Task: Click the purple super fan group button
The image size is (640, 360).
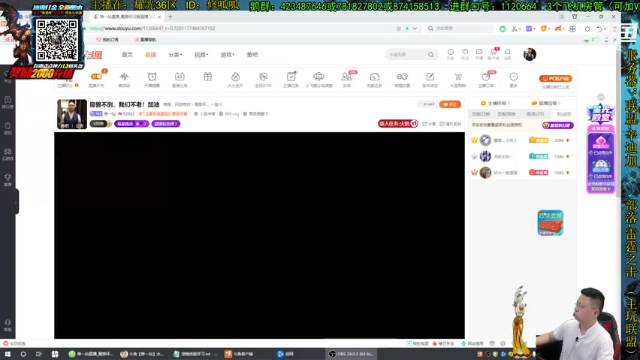Action: point(558,125)
